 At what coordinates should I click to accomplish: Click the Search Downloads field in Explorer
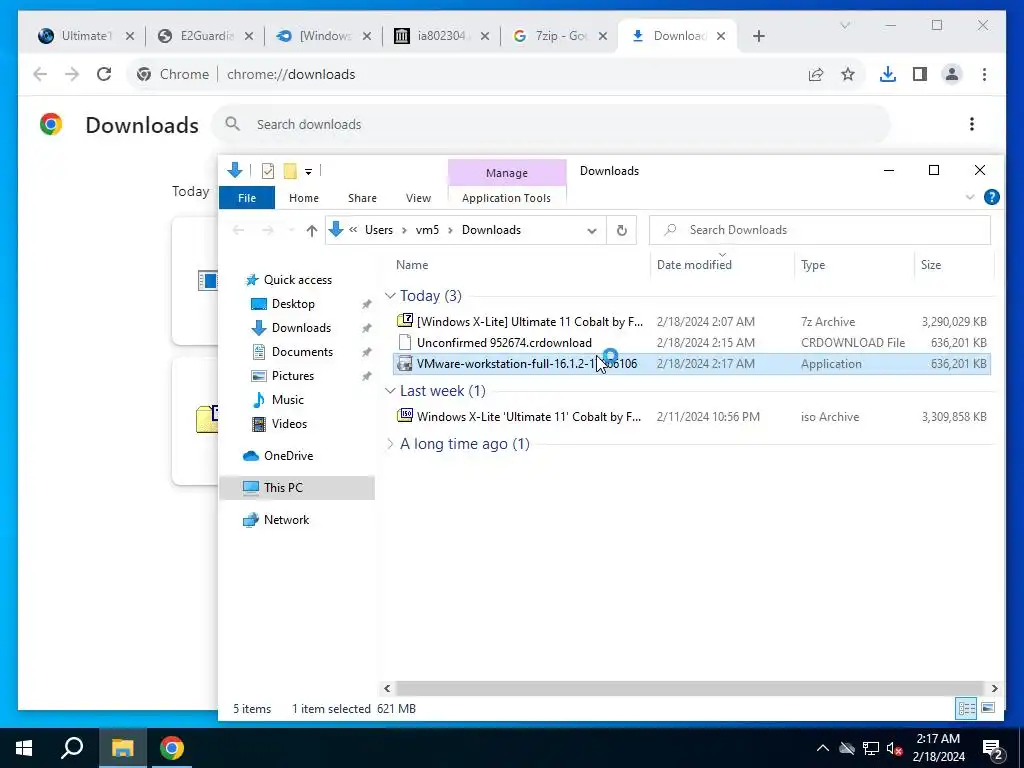click(x=820, y=230)
